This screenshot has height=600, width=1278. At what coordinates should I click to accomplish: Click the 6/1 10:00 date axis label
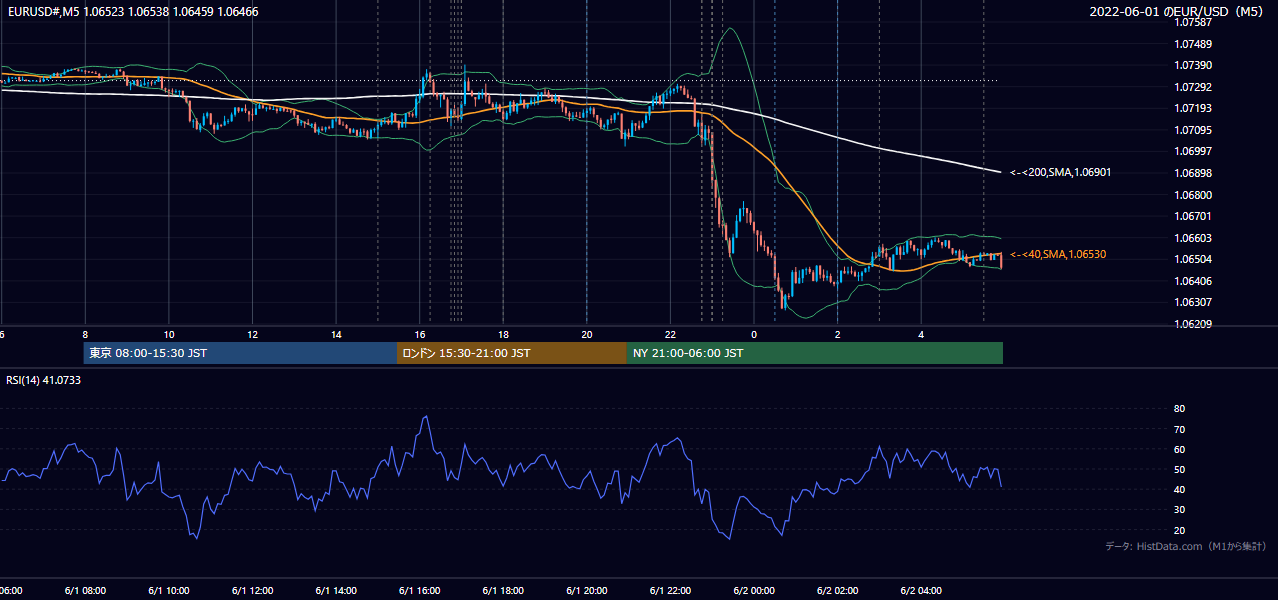point(169,591)
